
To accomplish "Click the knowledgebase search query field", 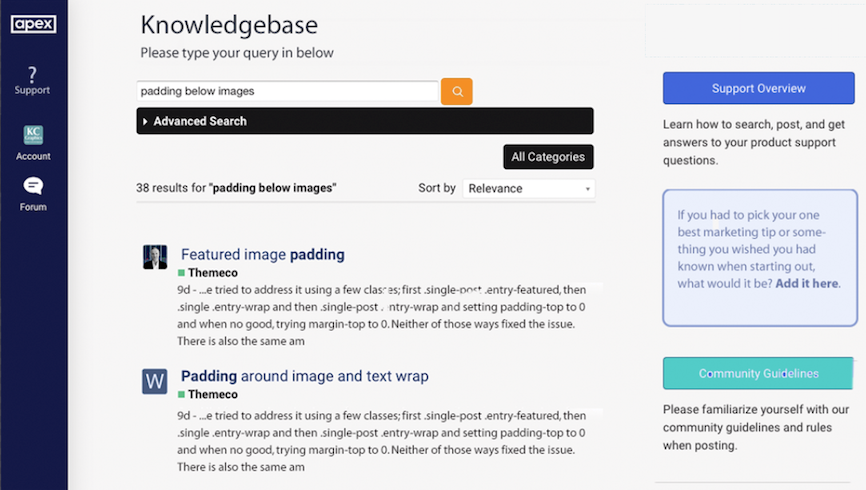I will [287, 91].
